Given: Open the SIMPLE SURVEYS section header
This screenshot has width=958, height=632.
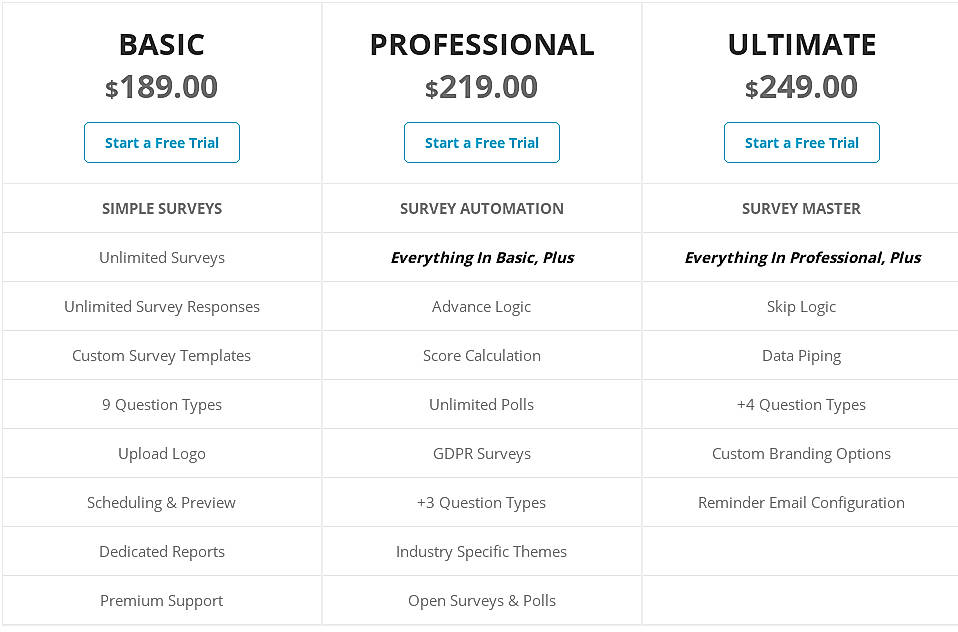Looking at the screenshot, I should (x=161, y=208).
